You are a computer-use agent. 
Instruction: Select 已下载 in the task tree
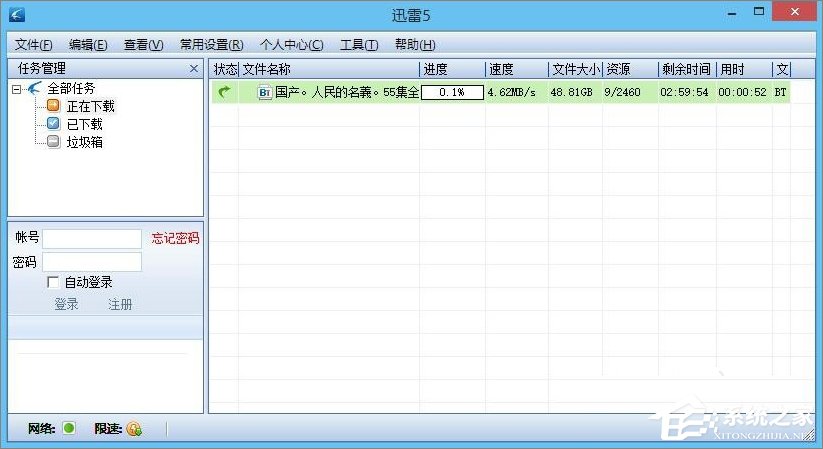(x=85, y=124)
